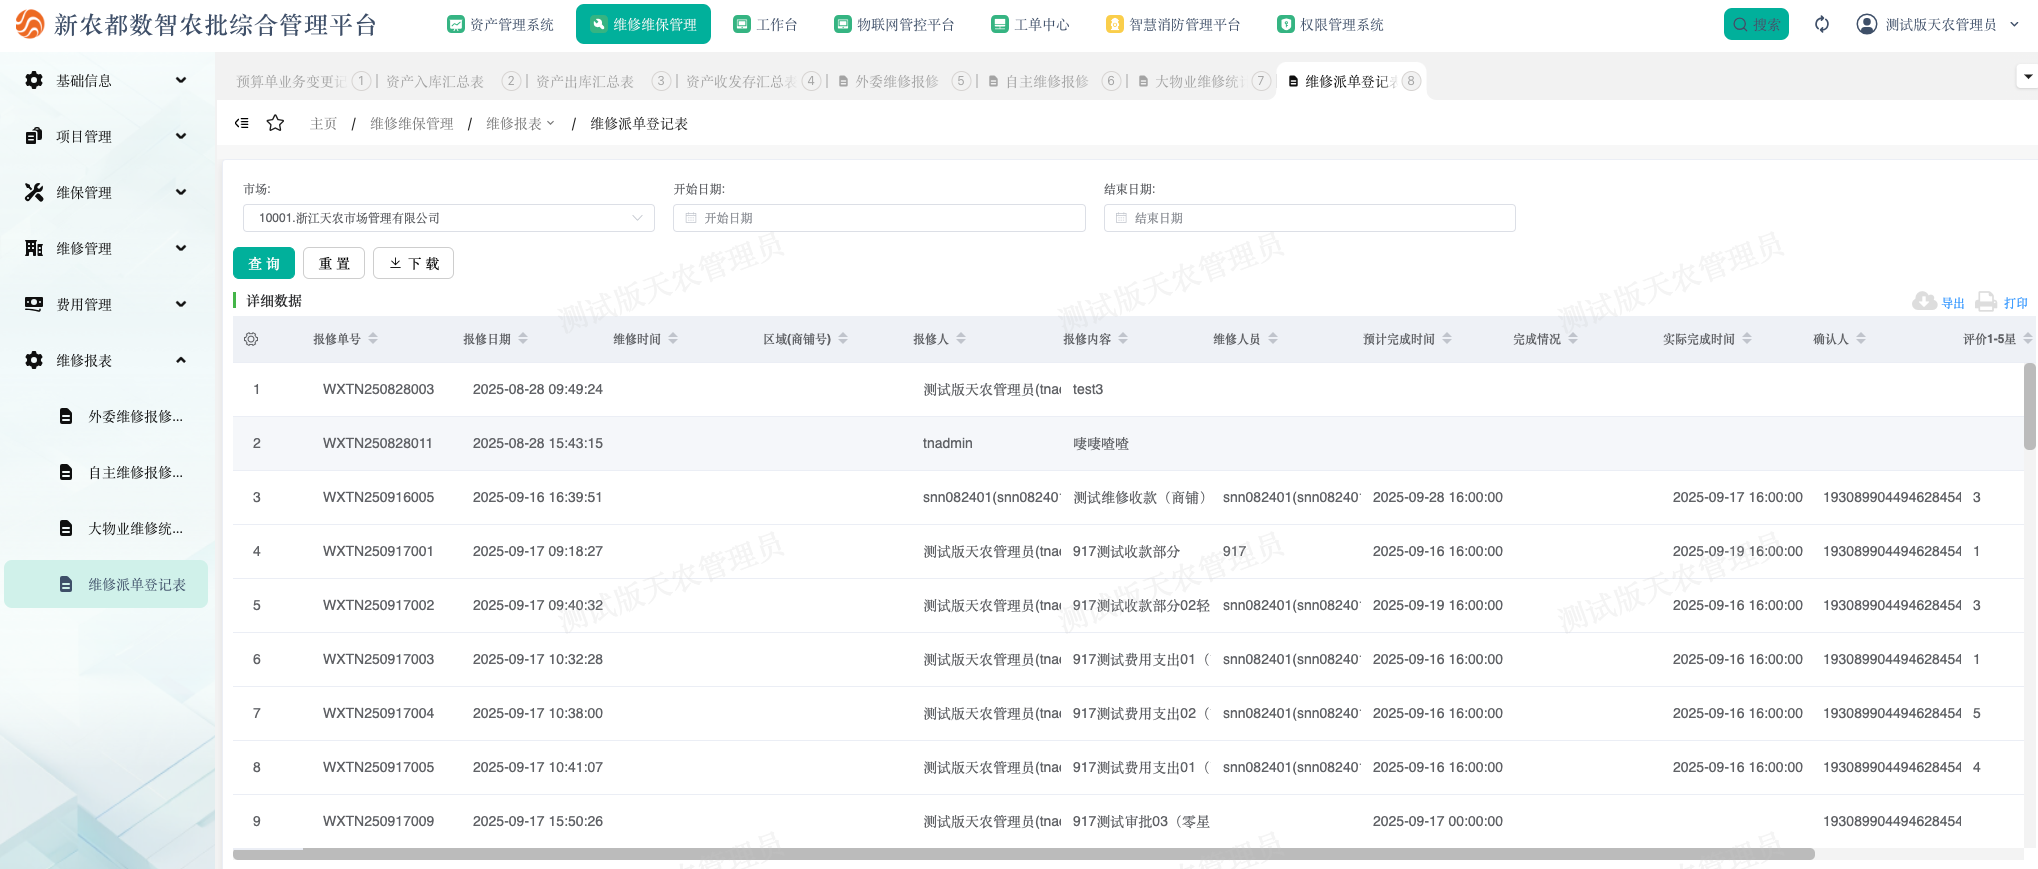Sort by 报修日期 column sort icon
2038x869 pixels.
pos(523,339)
